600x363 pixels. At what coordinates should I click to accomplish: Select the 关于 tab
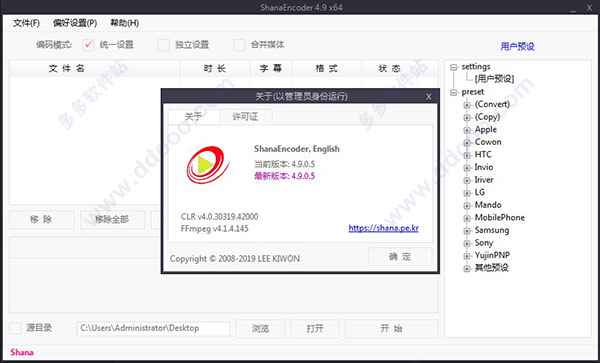(194, 117)
